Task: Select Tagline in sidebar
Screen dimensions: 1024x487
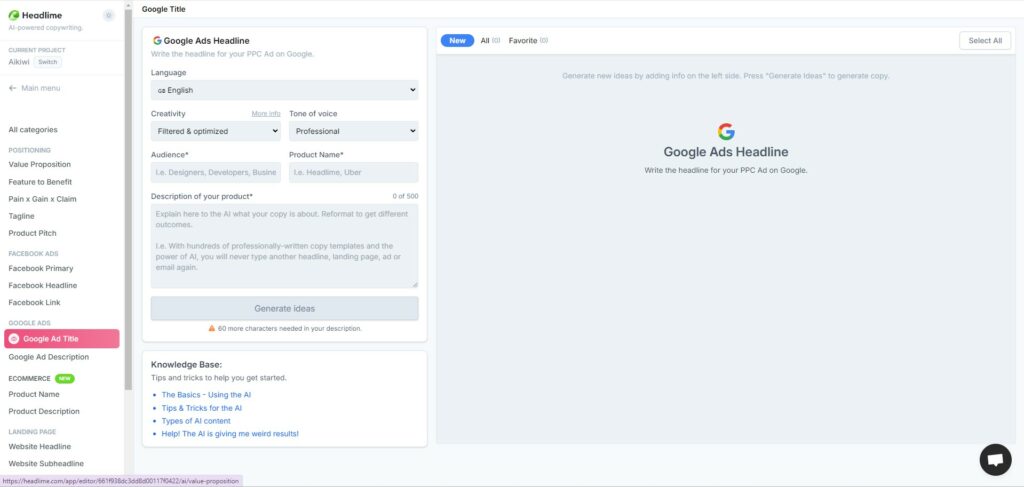Action: click(x=22, y=216)
